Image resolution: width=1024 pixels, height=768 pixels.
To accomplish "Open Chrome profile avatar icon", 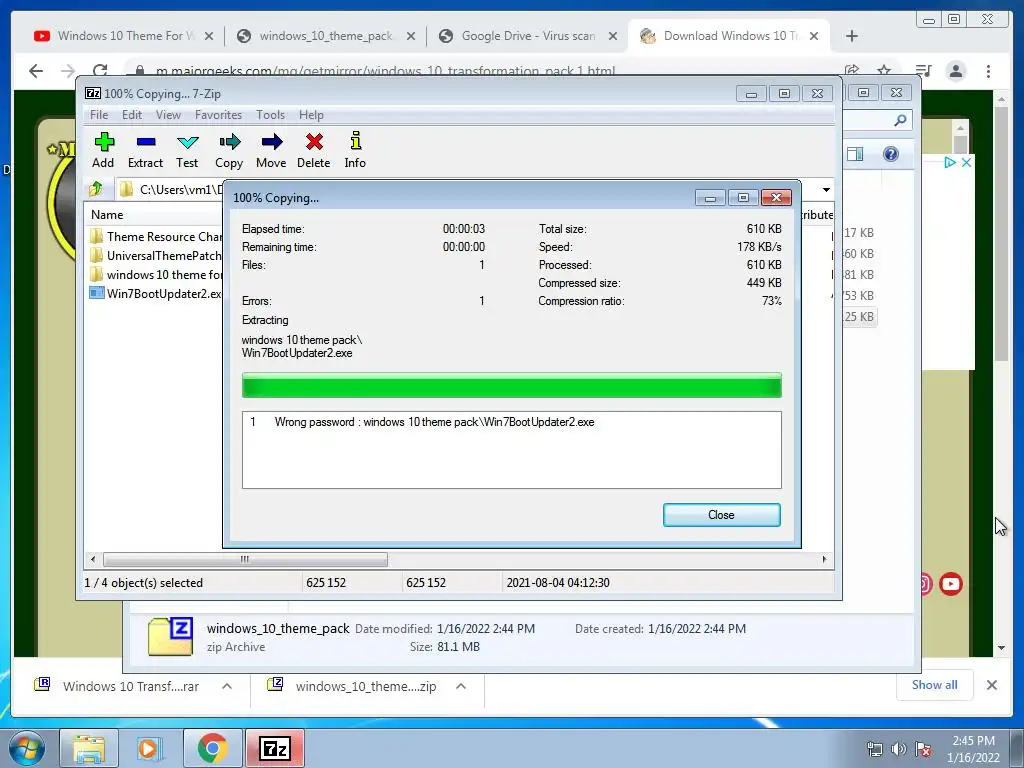I will [x=956, y=71].
